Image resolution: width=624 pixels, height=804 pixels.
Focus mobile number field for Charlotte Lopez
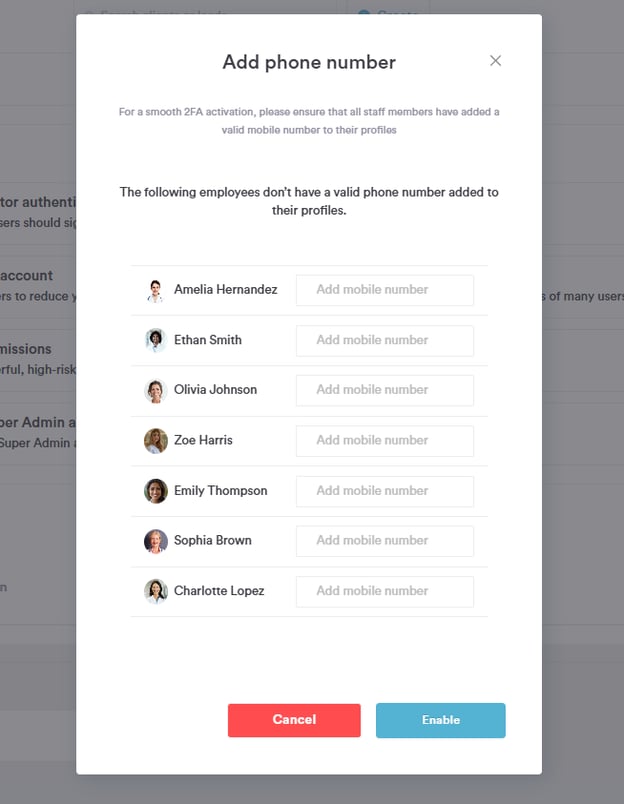pos(384,591)
